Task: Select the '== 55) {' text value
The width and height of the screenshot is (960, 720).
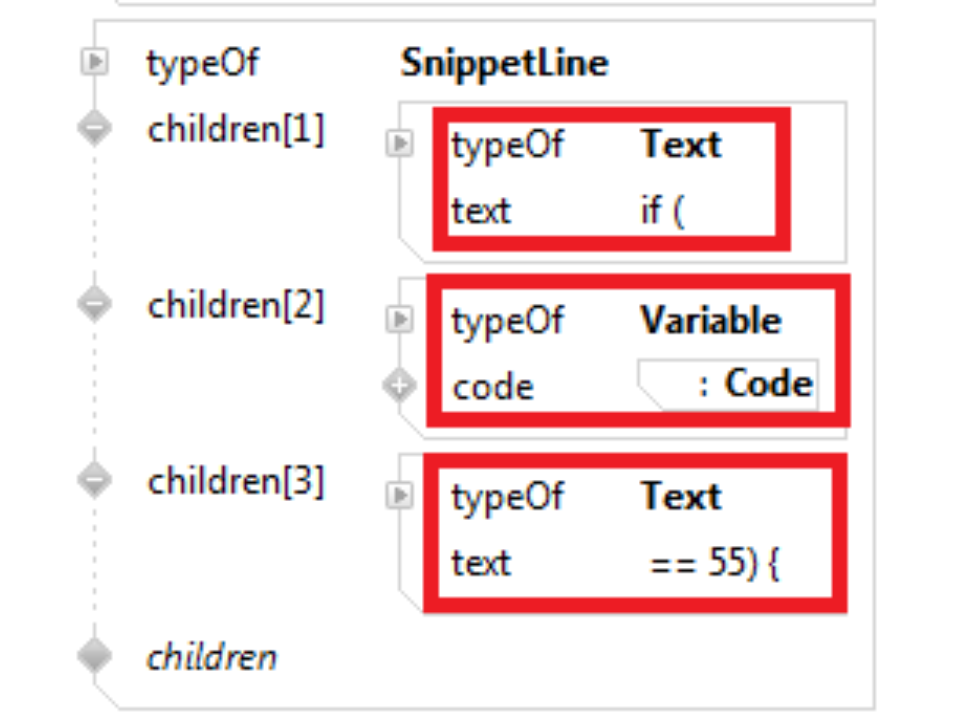Action: (714, 562)
